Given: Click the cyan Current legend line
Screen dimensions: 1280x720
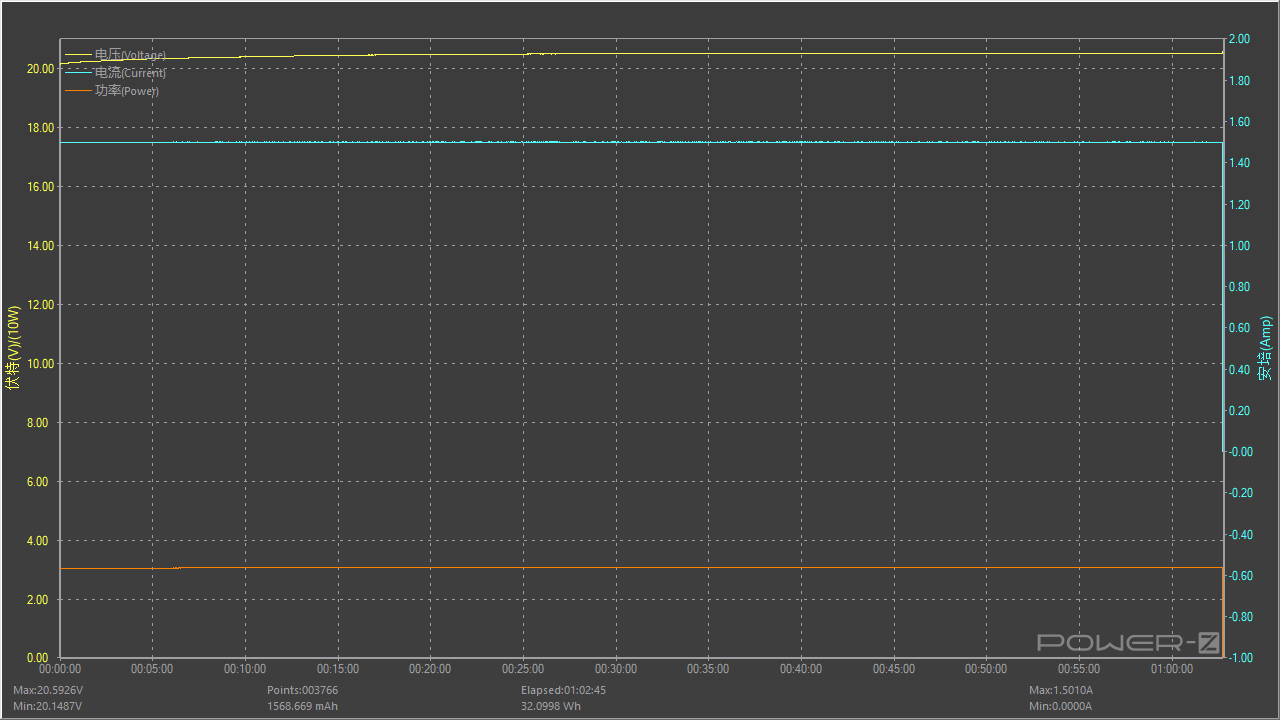Looking at the screenshot, I should pos(78,73).
